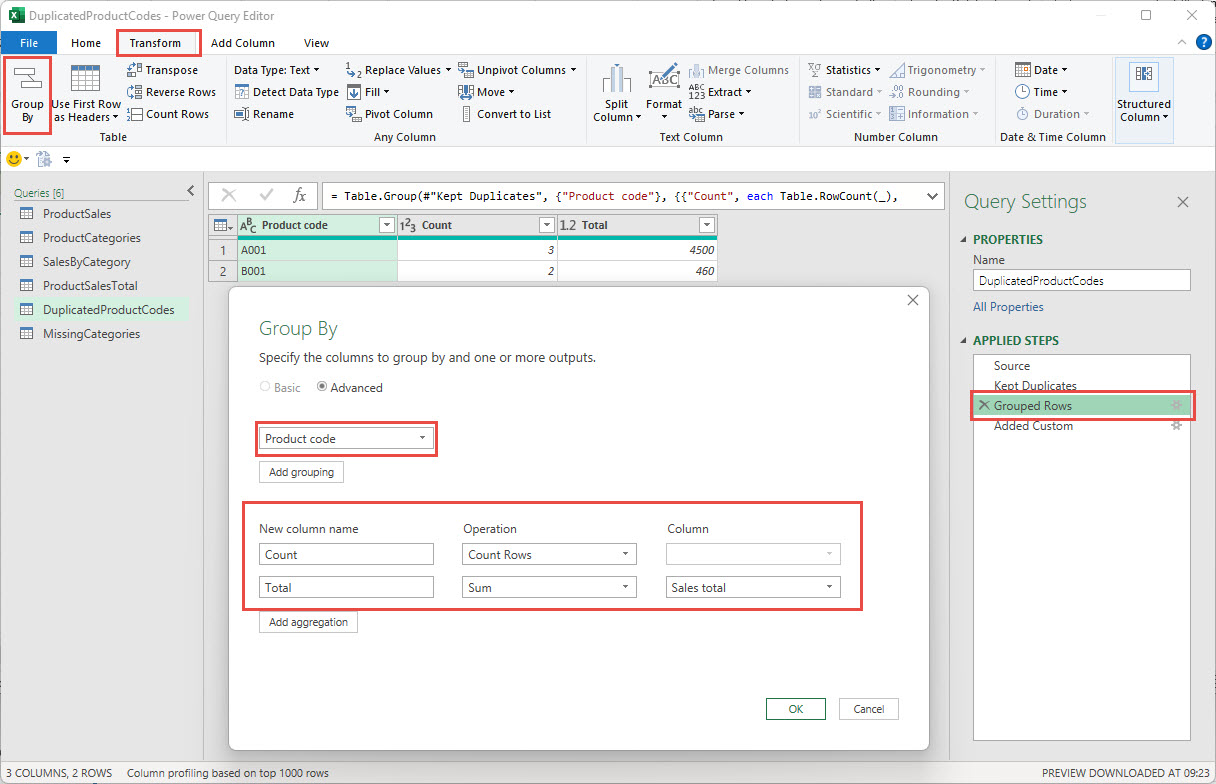Click the query Name input field

[1081, 279]
